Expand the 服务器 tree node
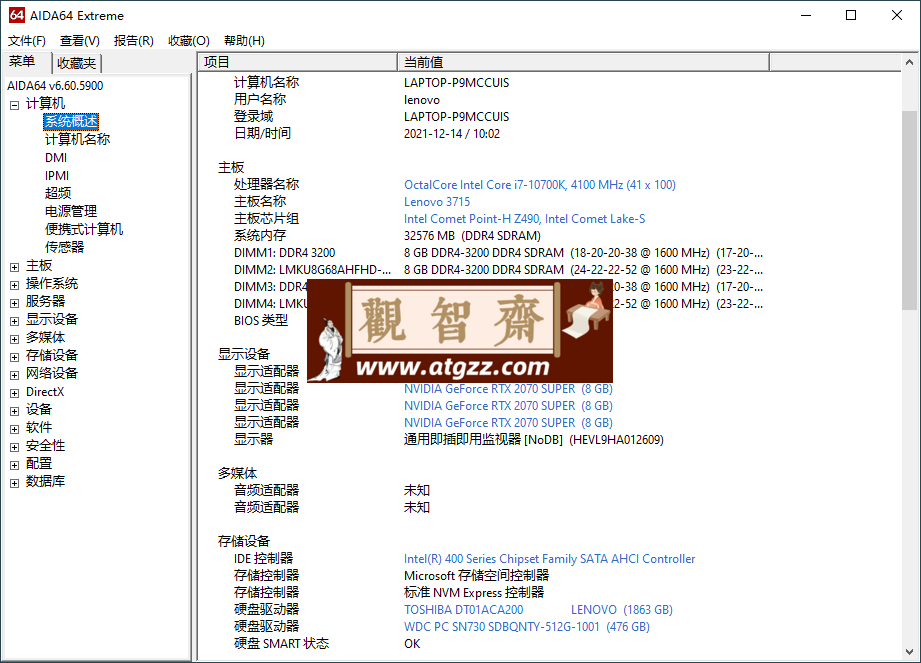 (x=15, y=303)
